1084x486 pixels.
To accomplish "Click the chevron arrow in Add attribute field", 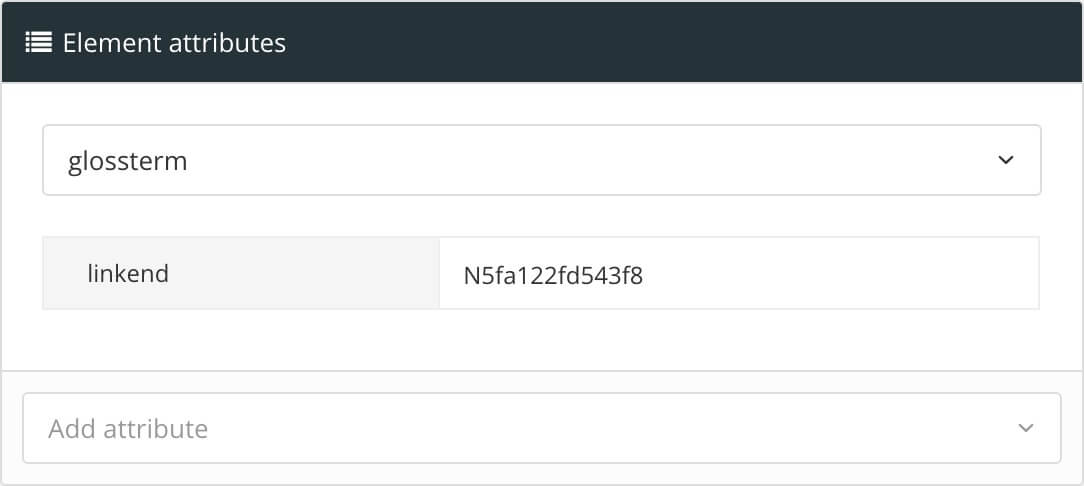I will tap(1025, 428).
